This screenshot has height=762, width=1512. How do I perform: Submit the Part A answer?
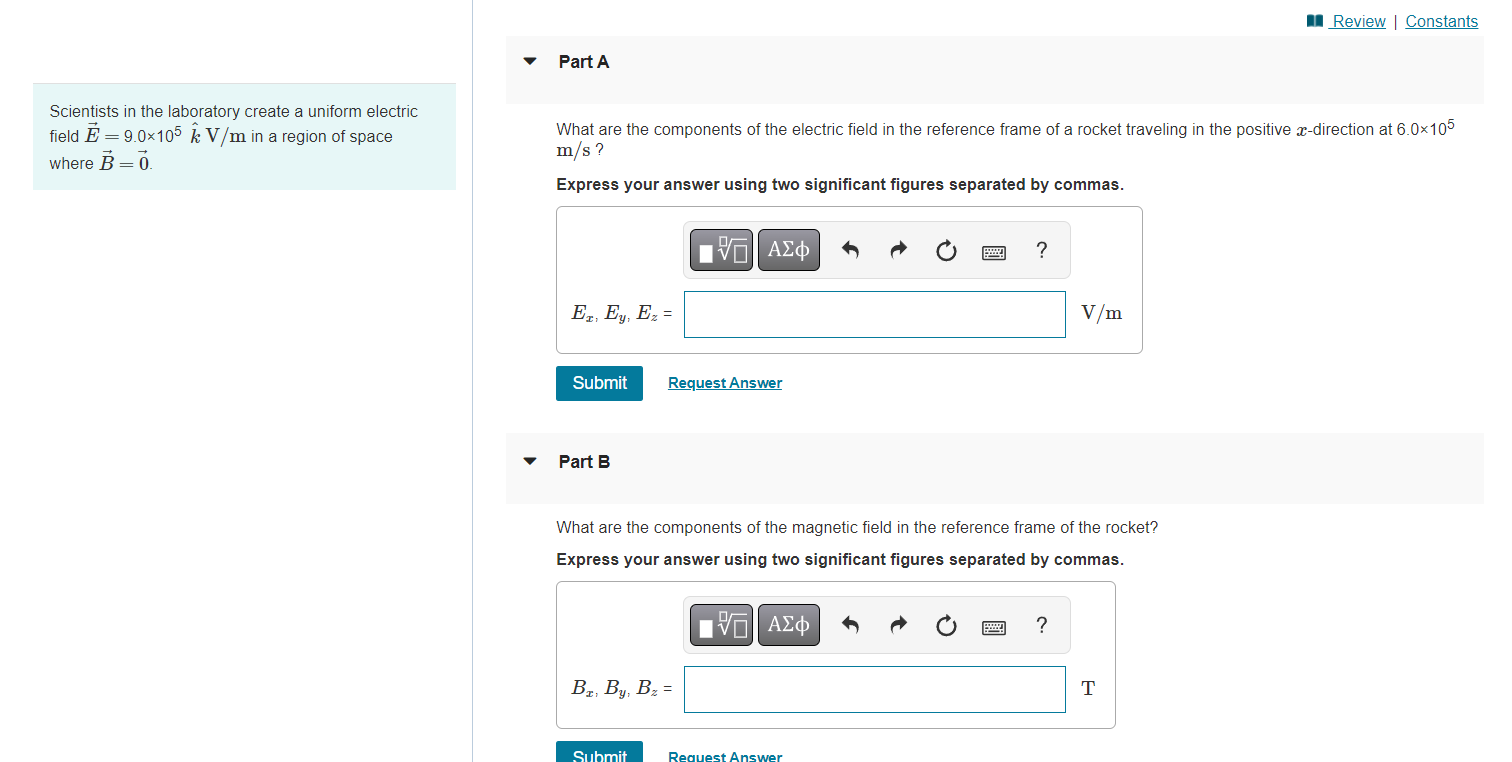coord(599,383)
